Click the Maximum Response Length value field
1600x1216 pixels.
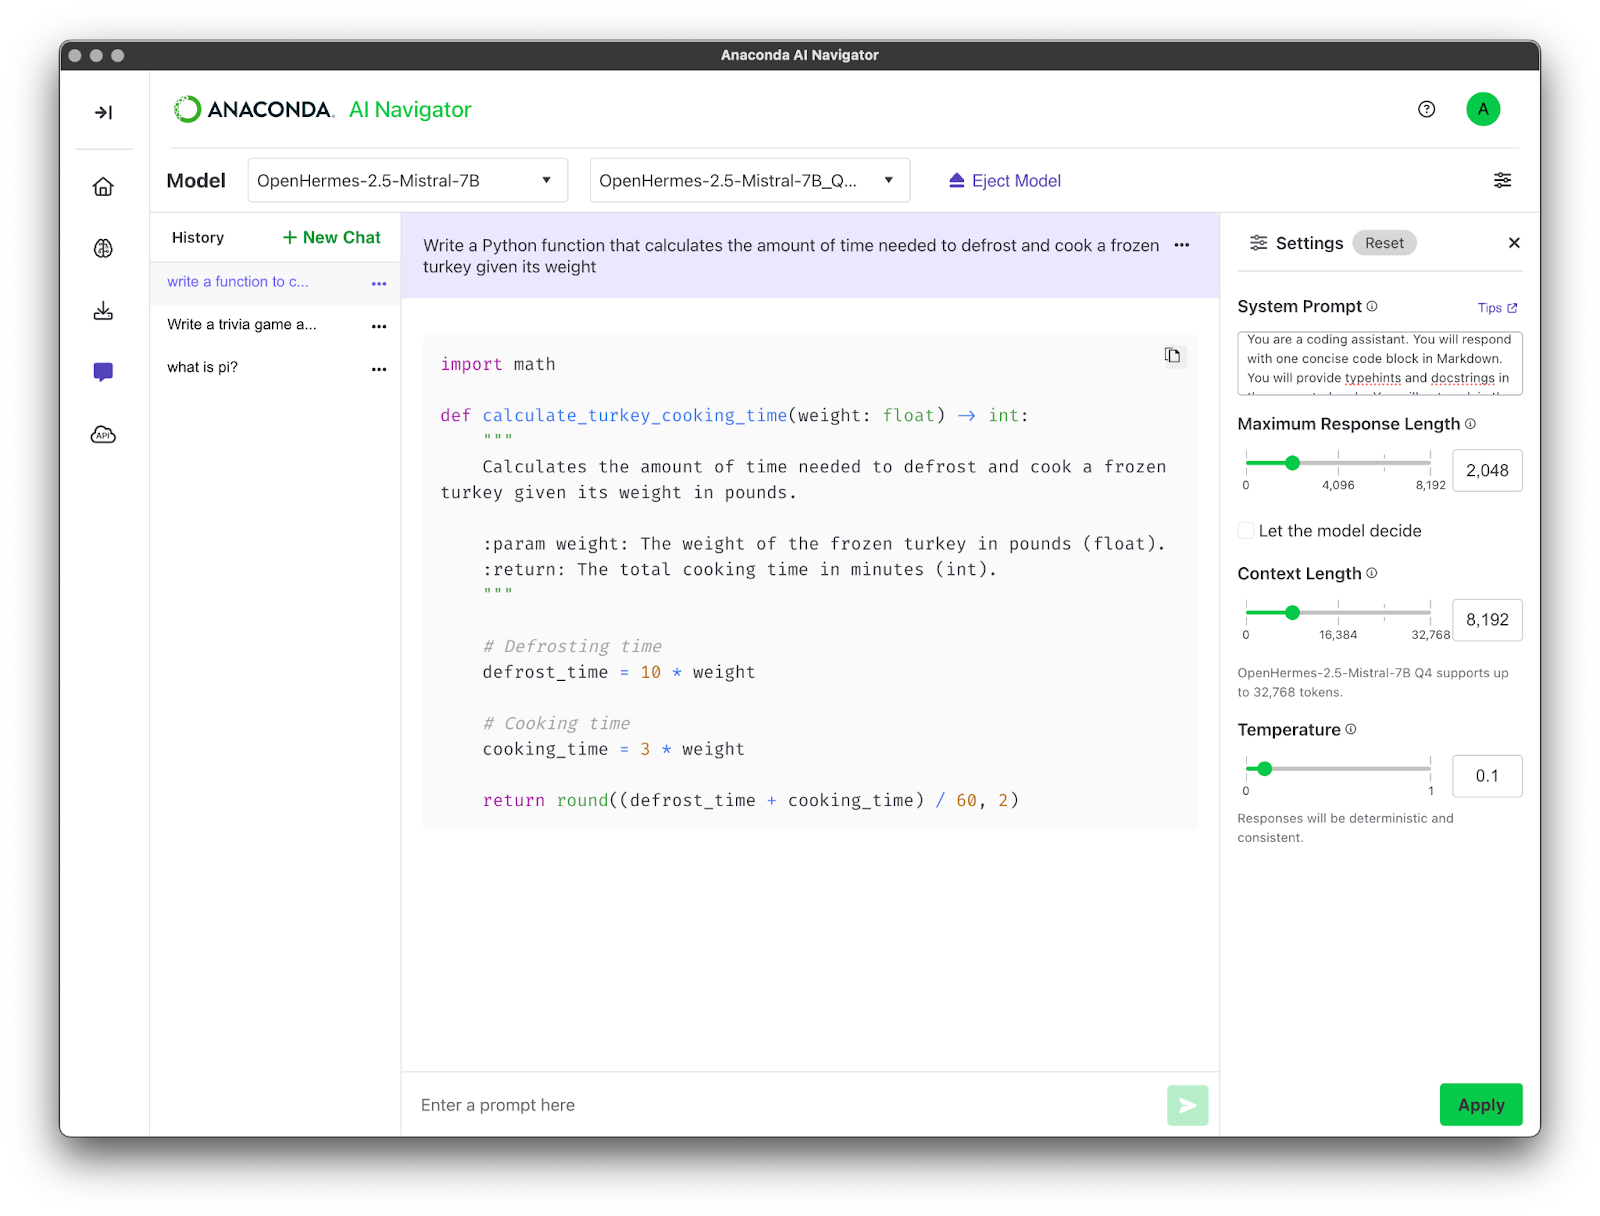point(1487,470)
